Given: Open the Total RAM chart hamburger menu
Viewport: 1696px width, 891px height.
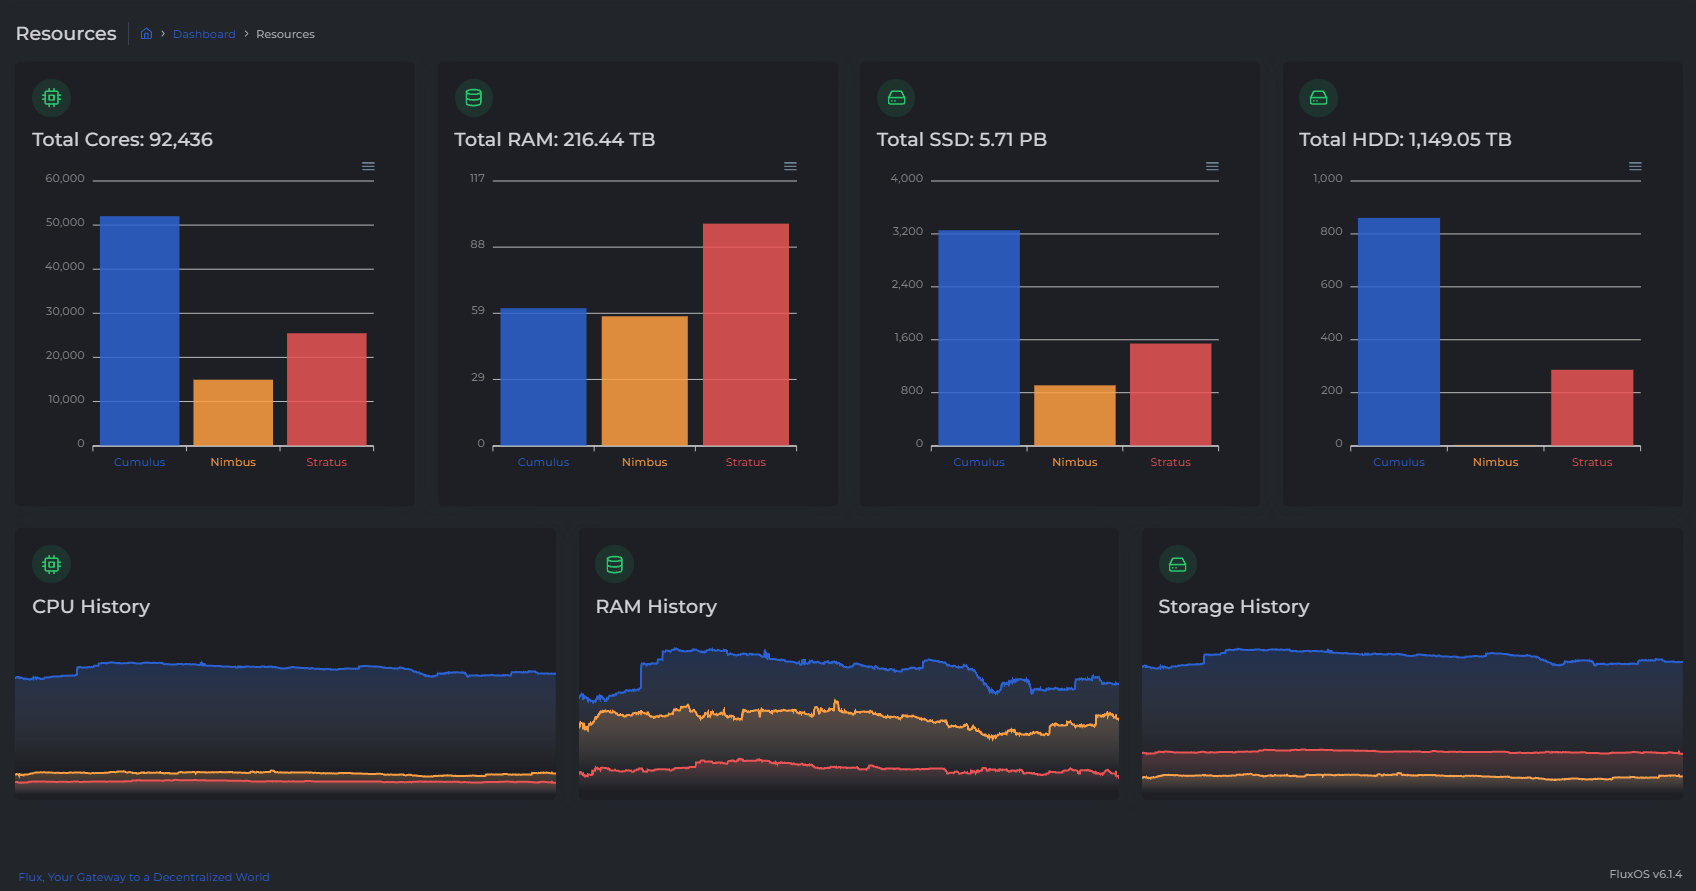Looking at the screenshot, I should (790, 167).
